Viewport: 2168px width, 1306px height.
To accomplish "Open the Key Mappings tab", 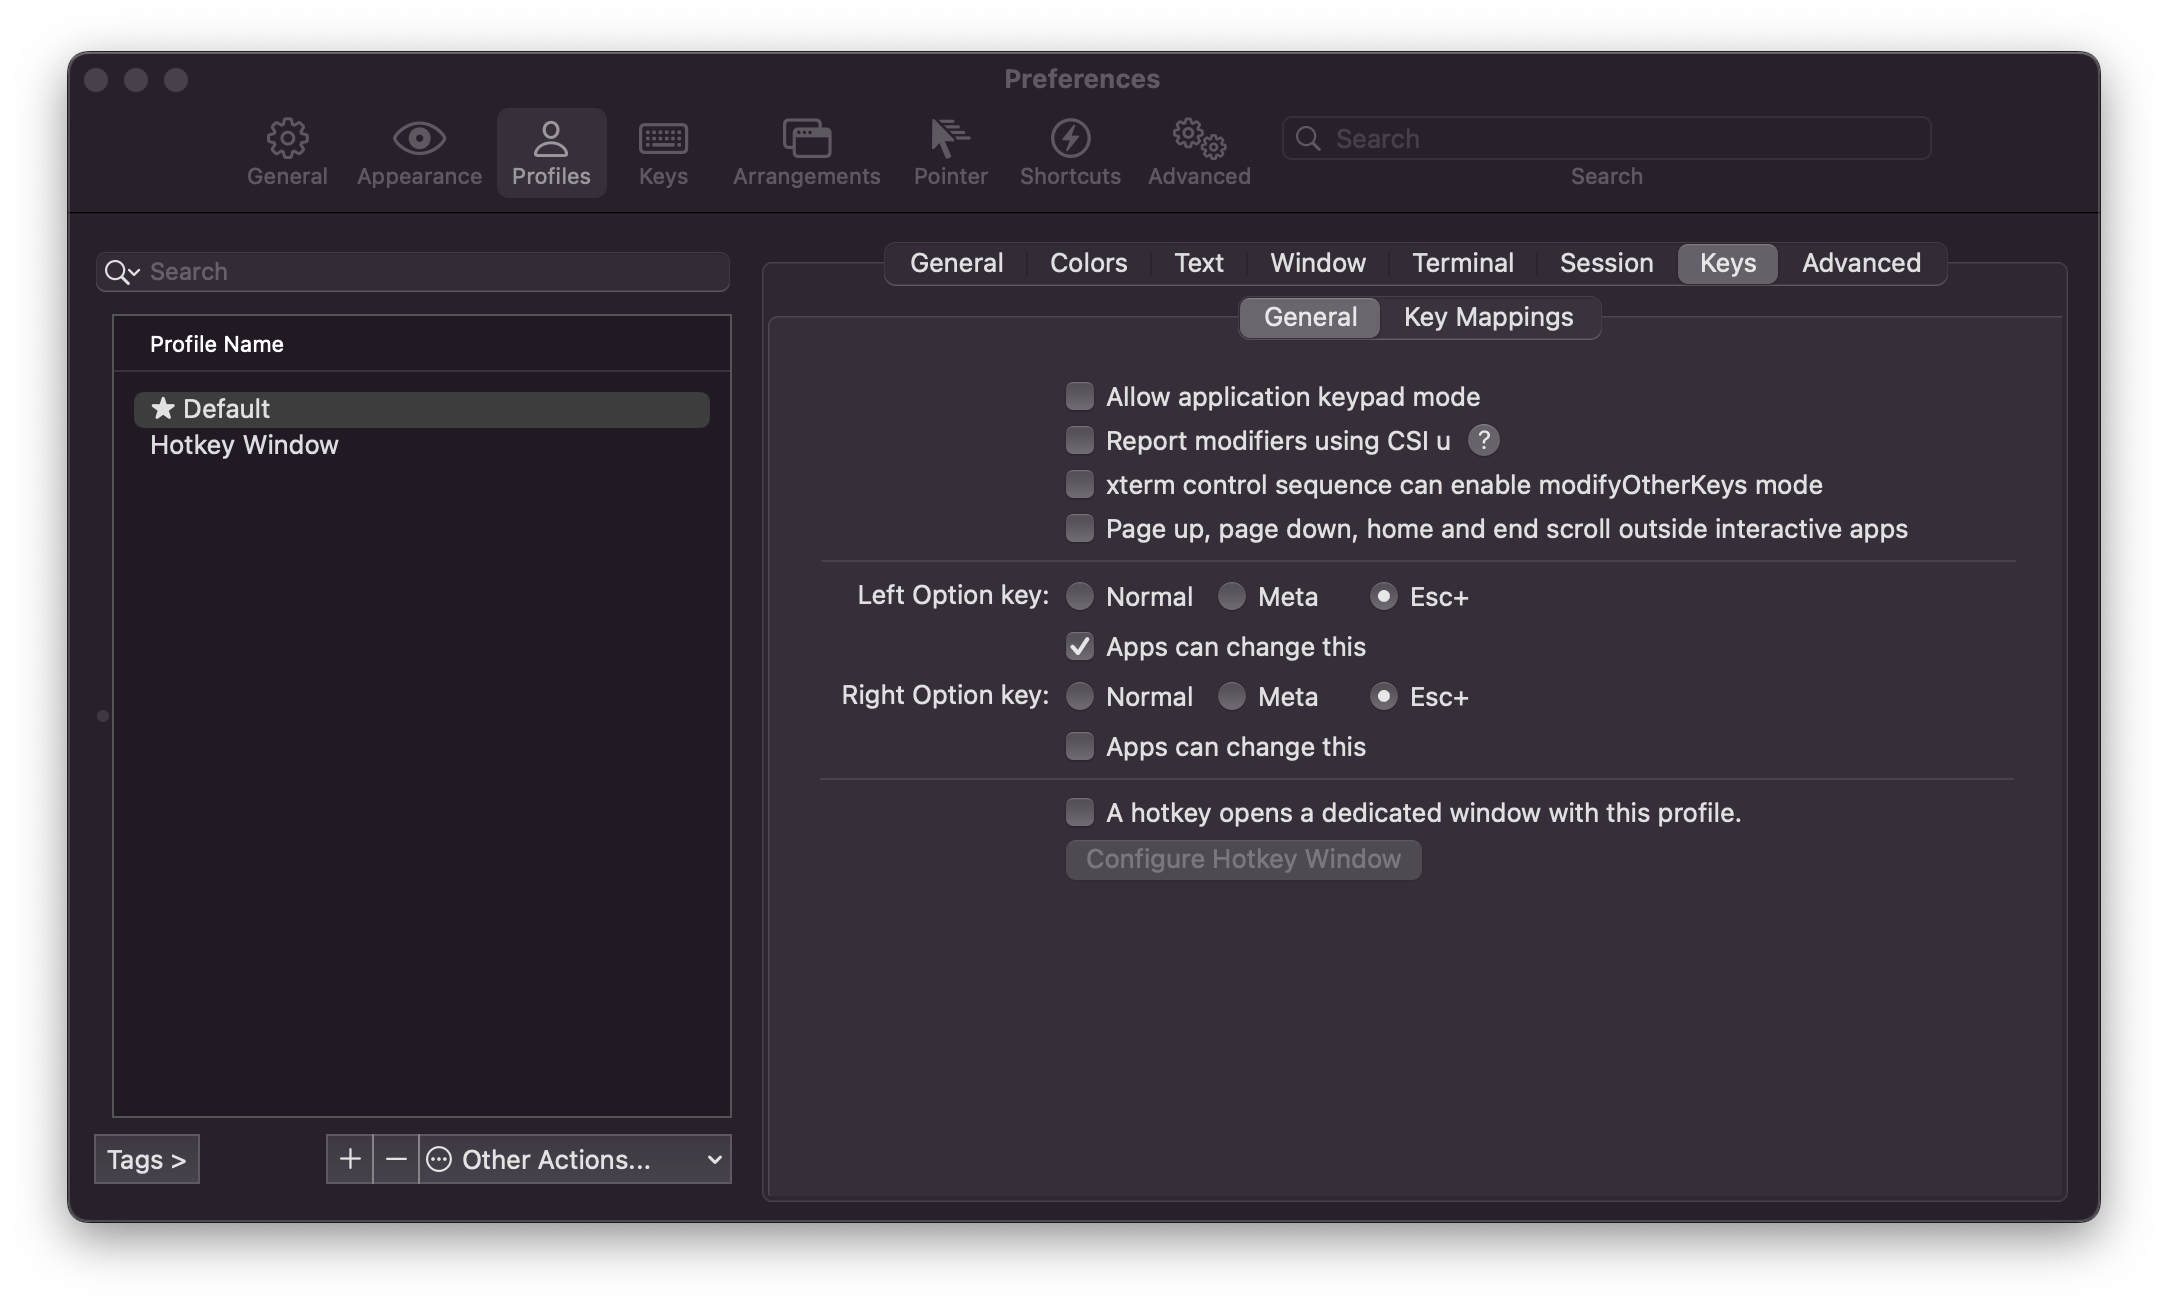I will pyautogui.click(x=1488, y=317).
